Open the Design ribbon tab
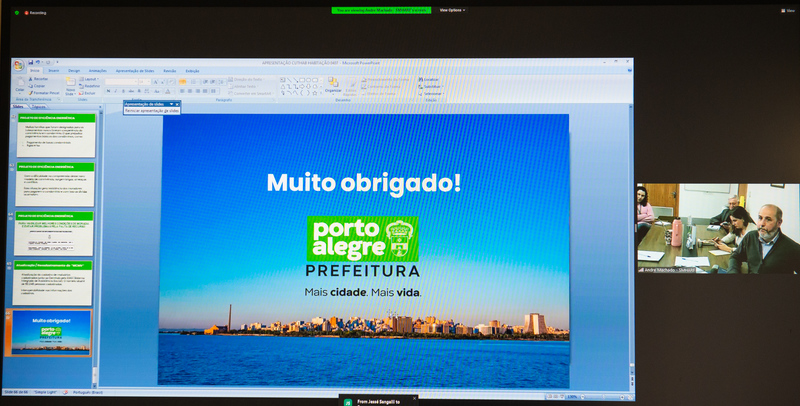This screenshot has width=800, height=406. tap(74, 71)
